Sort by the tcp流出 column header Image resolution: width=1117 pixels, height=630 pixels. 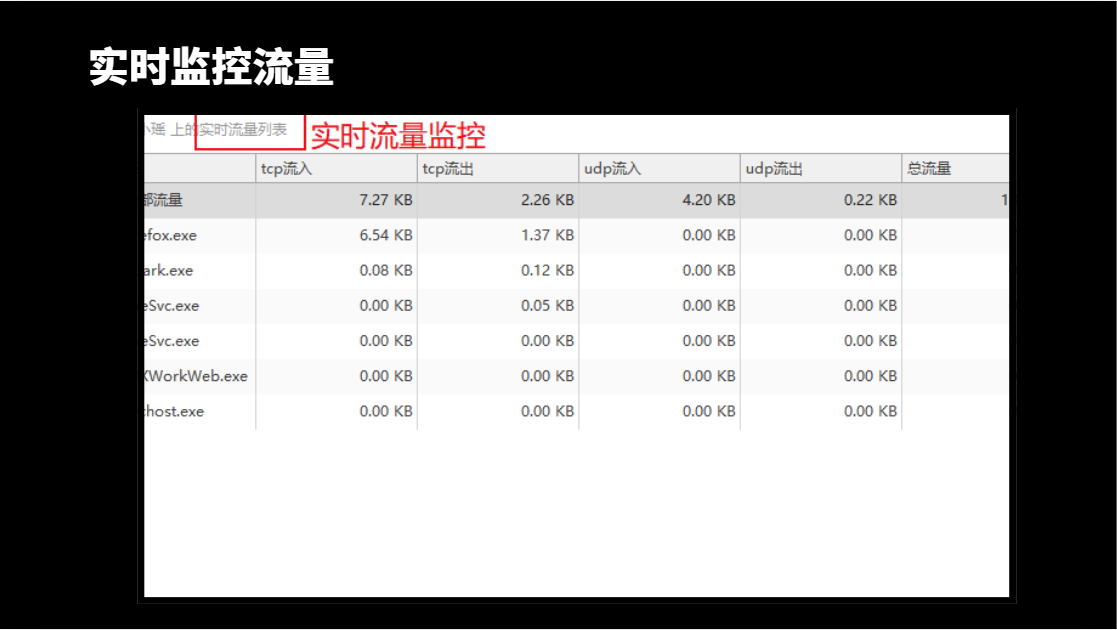pos(498,169)
